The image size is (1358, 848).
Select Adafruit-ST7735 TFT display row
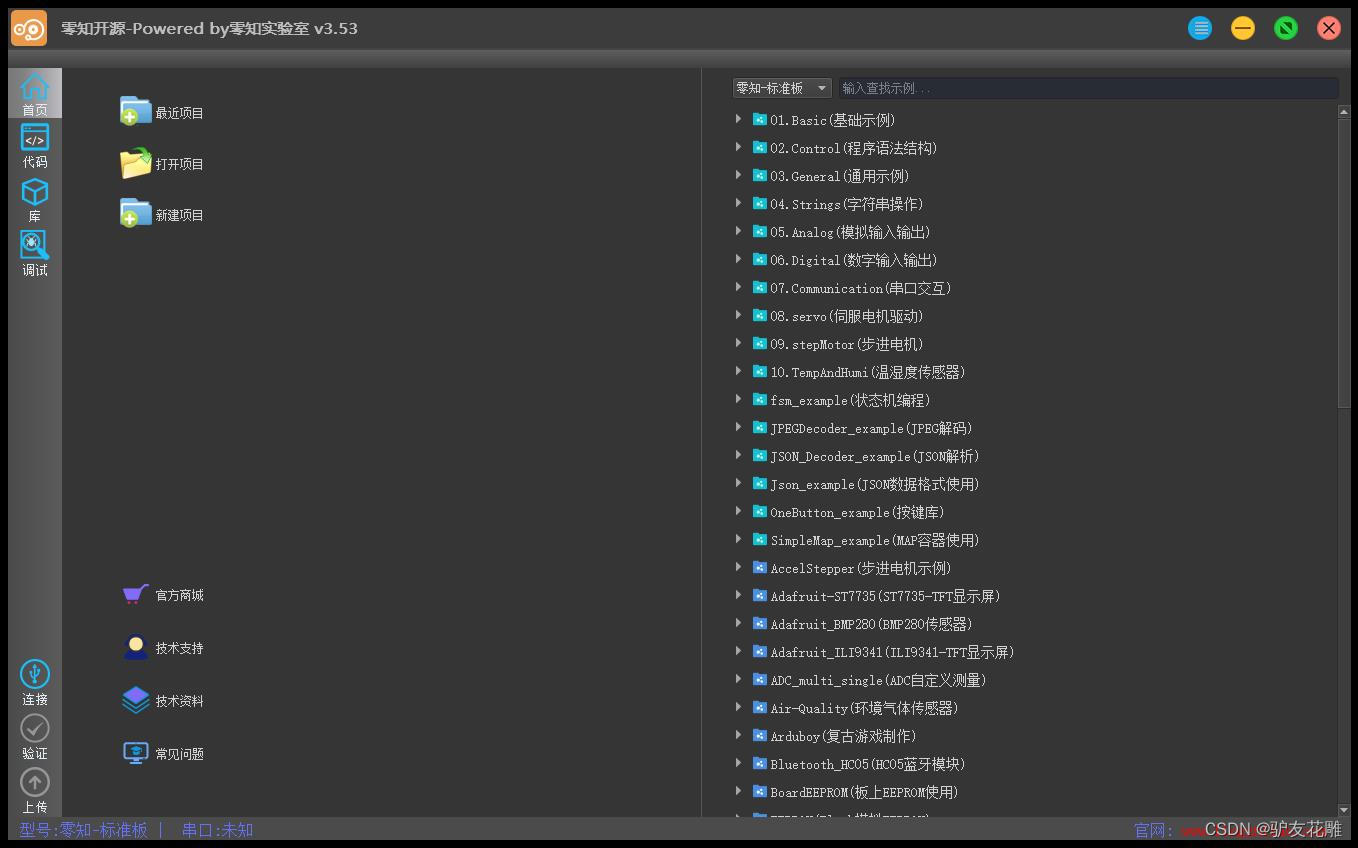[885, 596]
